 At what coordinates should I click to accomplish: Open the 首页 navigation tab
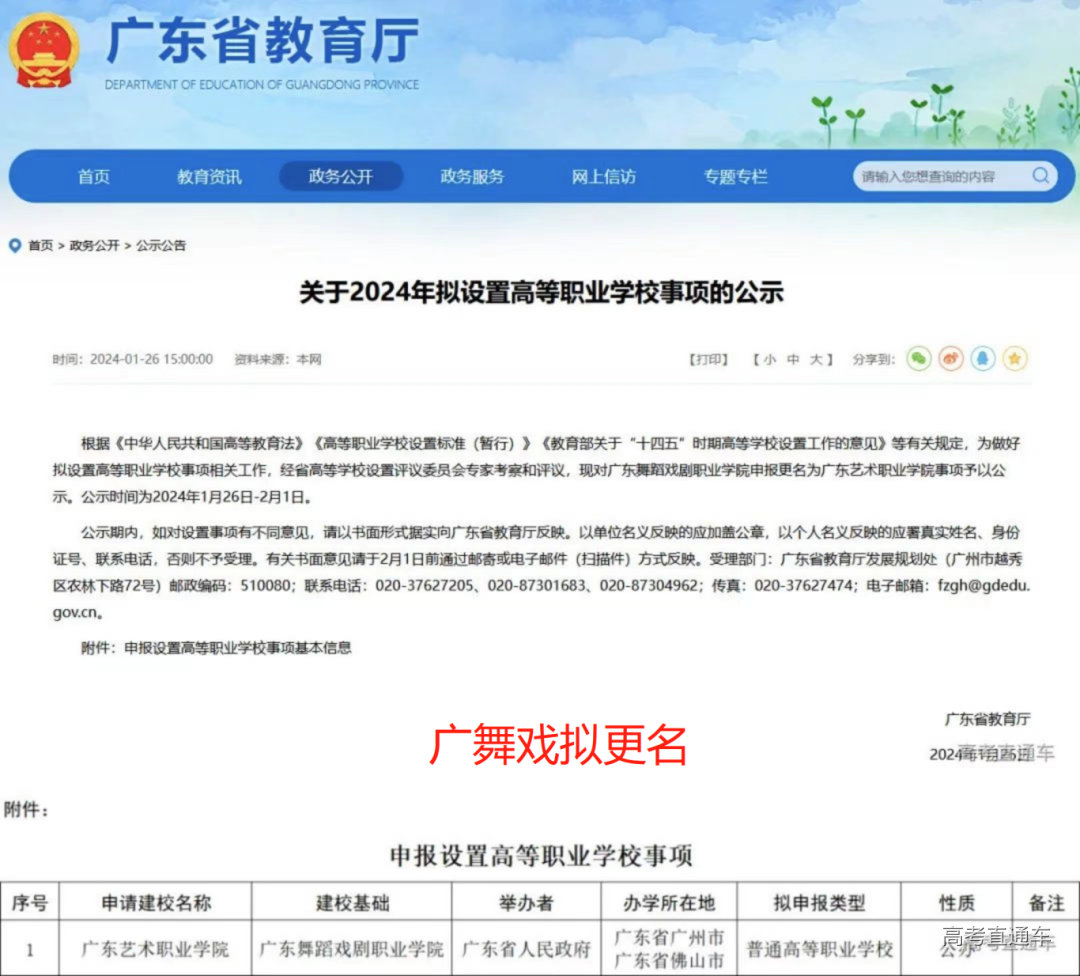94,177
